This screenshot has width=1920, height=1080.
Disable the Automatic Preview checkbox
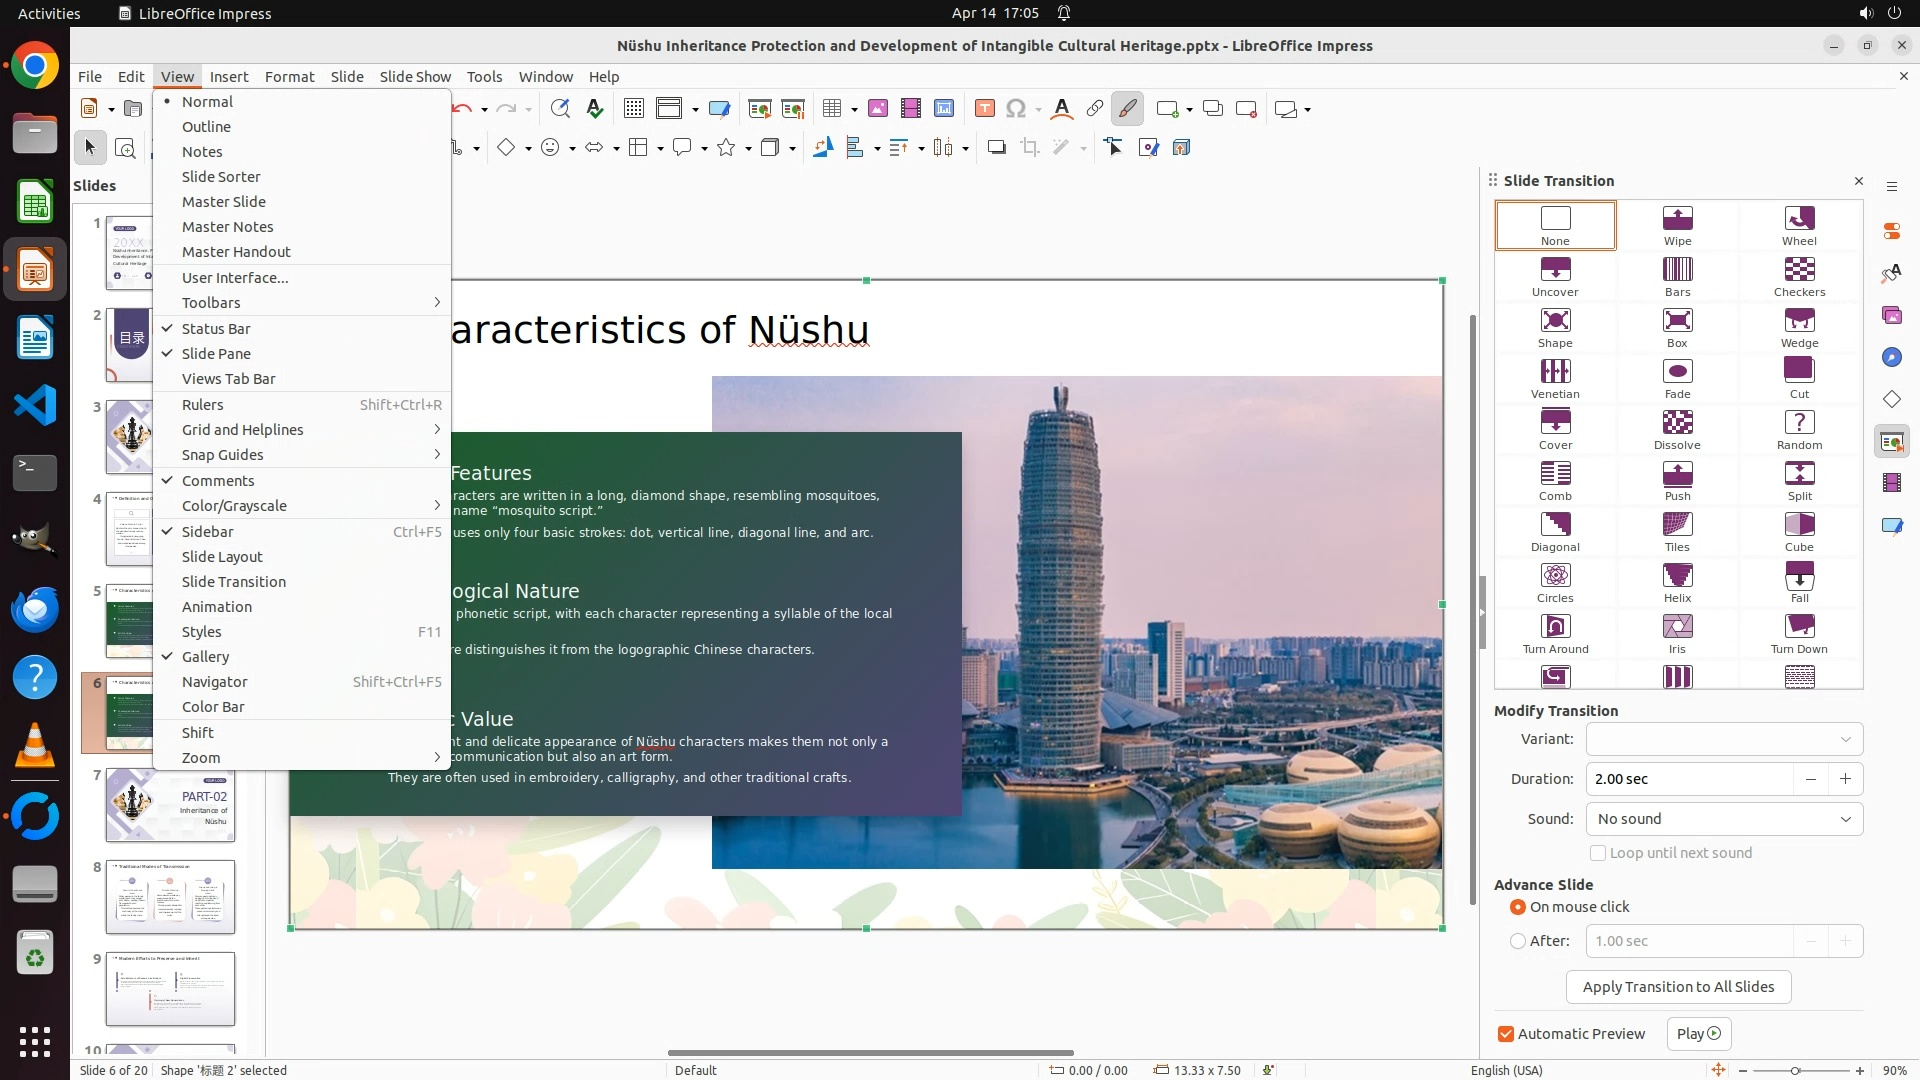coord(1506,1034)
